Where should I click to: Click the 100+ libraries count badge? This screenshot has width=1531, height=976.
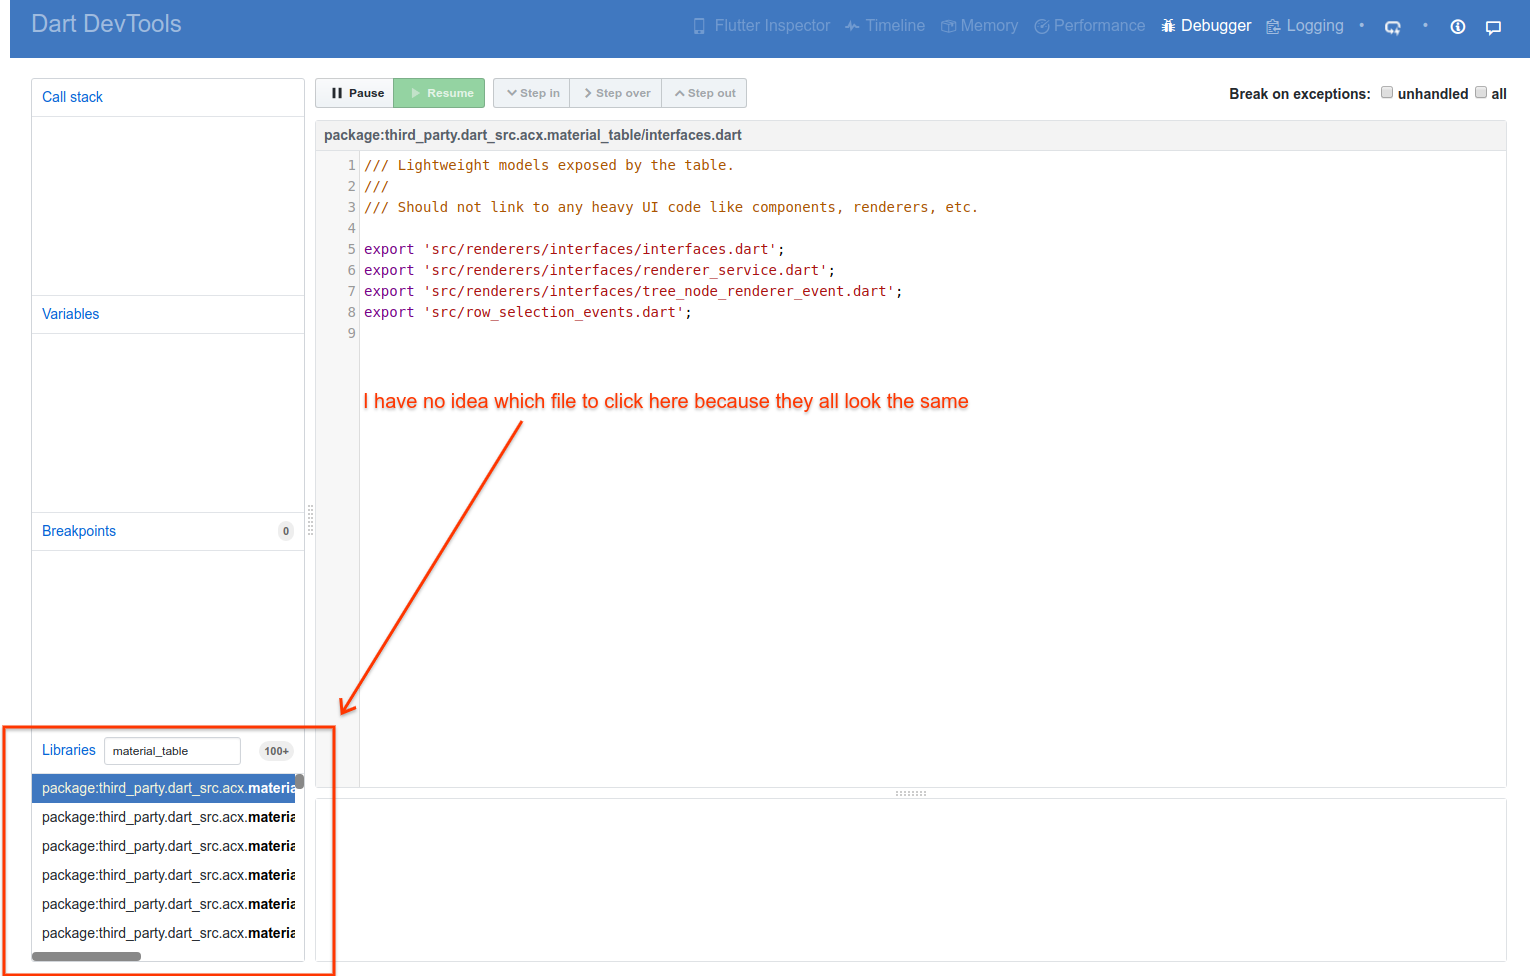tap(276, 751)
